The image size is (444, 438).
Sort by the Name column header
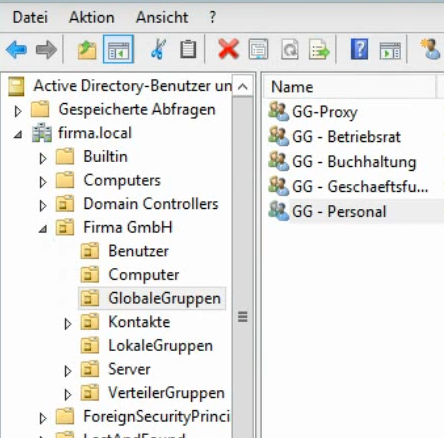pyautogui.click(x=349, y=87)
